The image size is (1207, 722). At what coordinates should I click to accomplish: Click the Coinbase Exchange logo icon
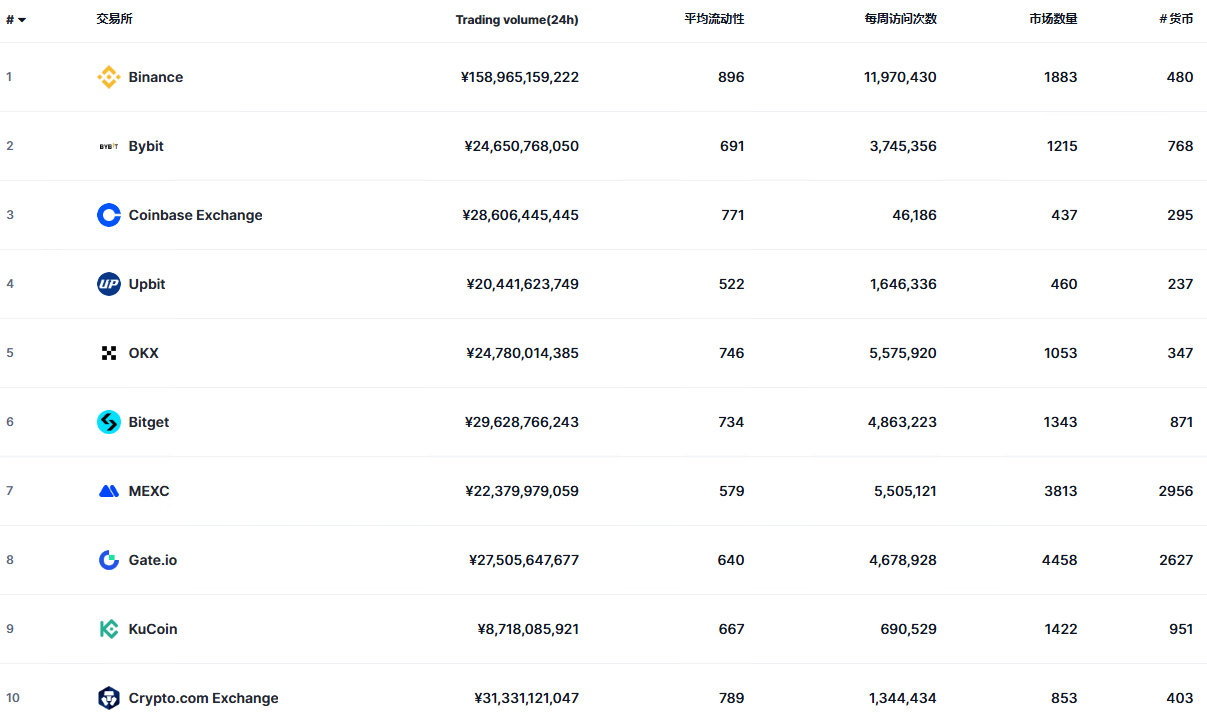[x=108, y=215]
